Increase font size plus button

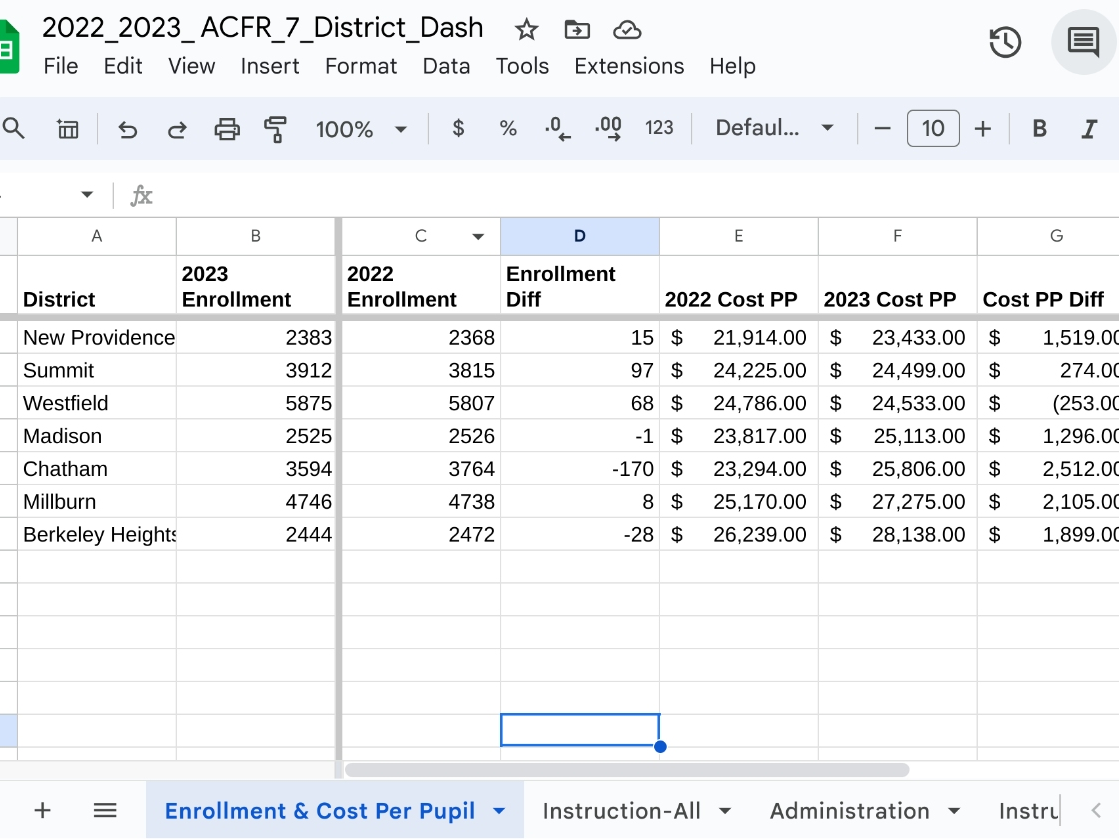983,128
